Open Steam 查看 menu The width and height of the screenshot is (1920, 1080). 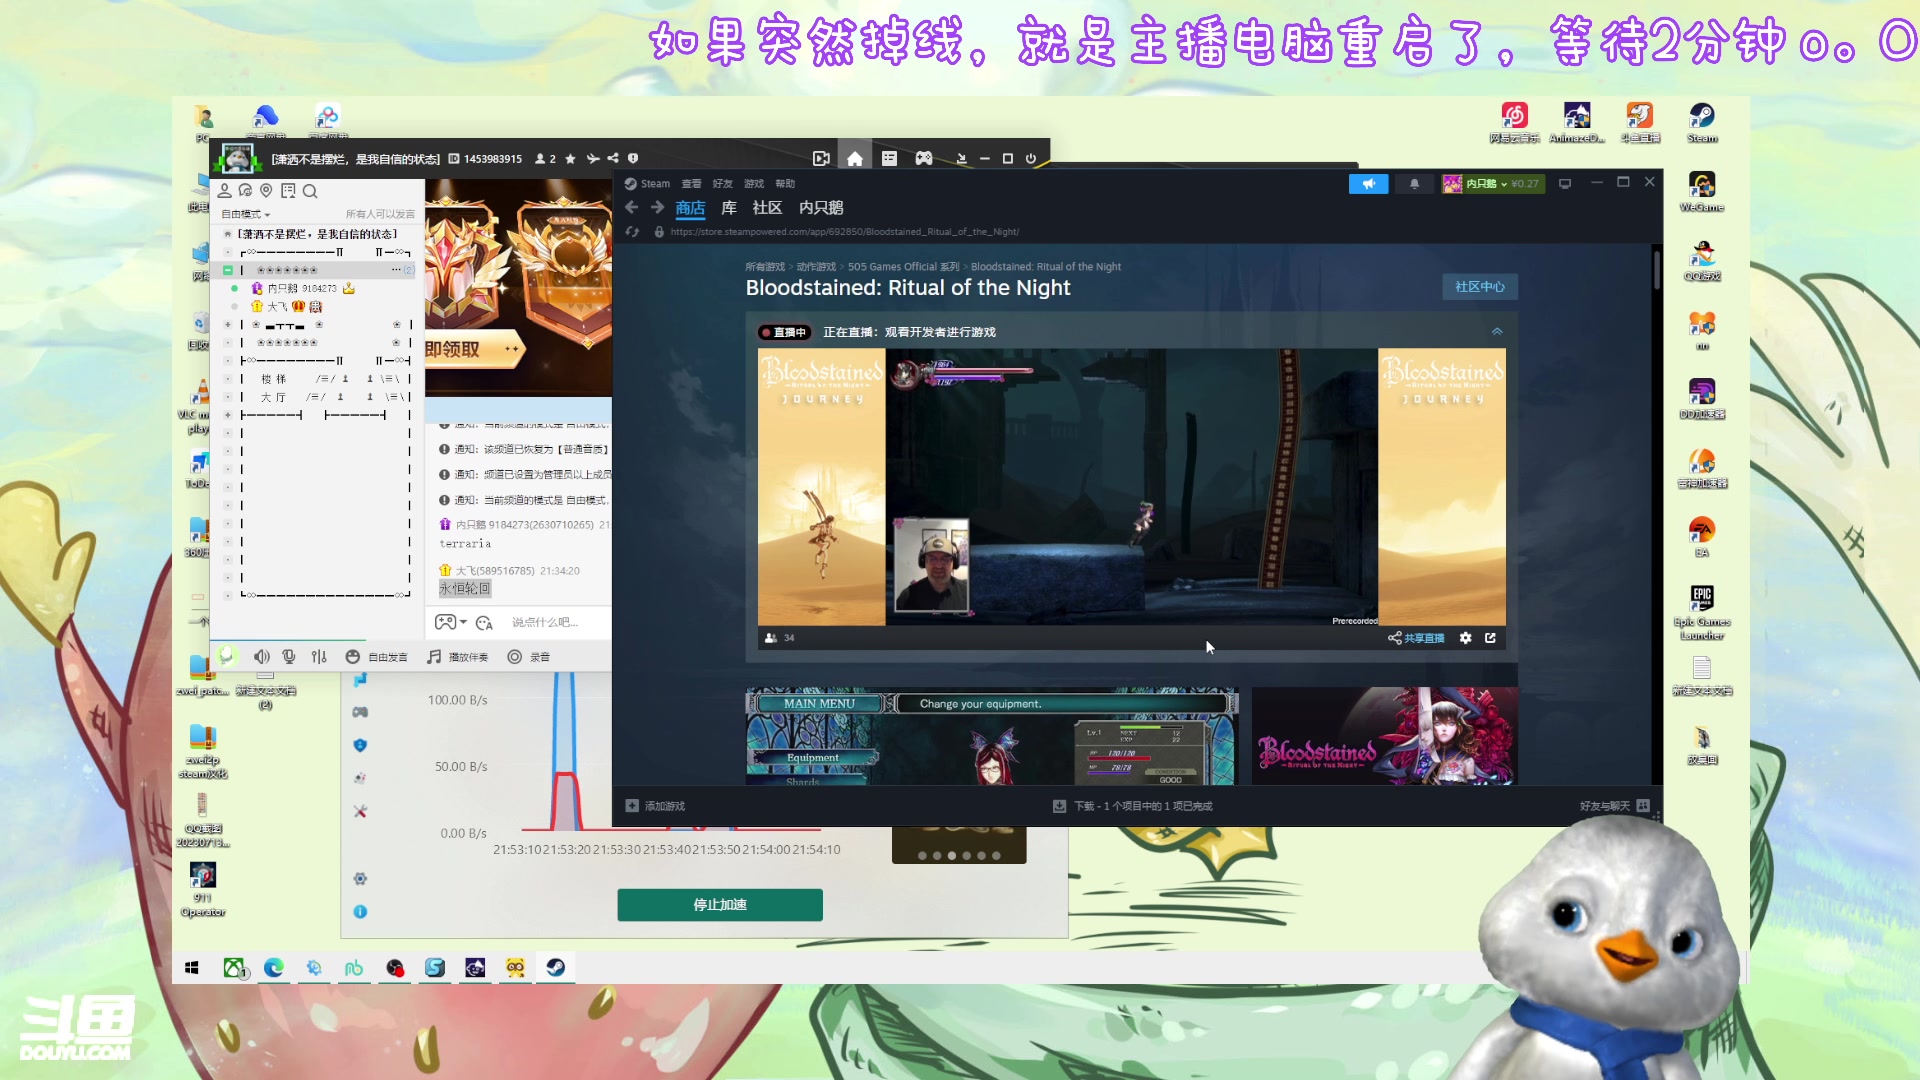point(691,183)
